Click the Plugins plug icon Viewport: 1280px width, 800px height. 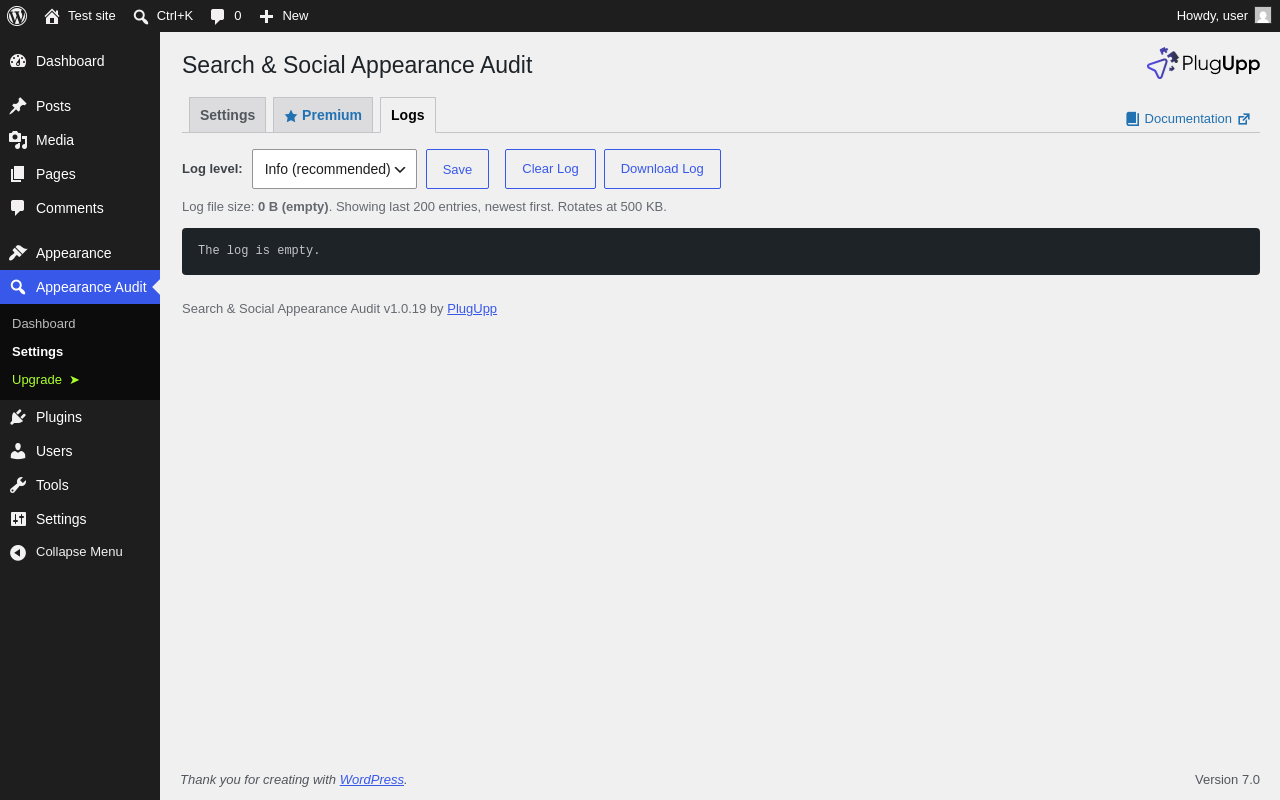point(18,417)
